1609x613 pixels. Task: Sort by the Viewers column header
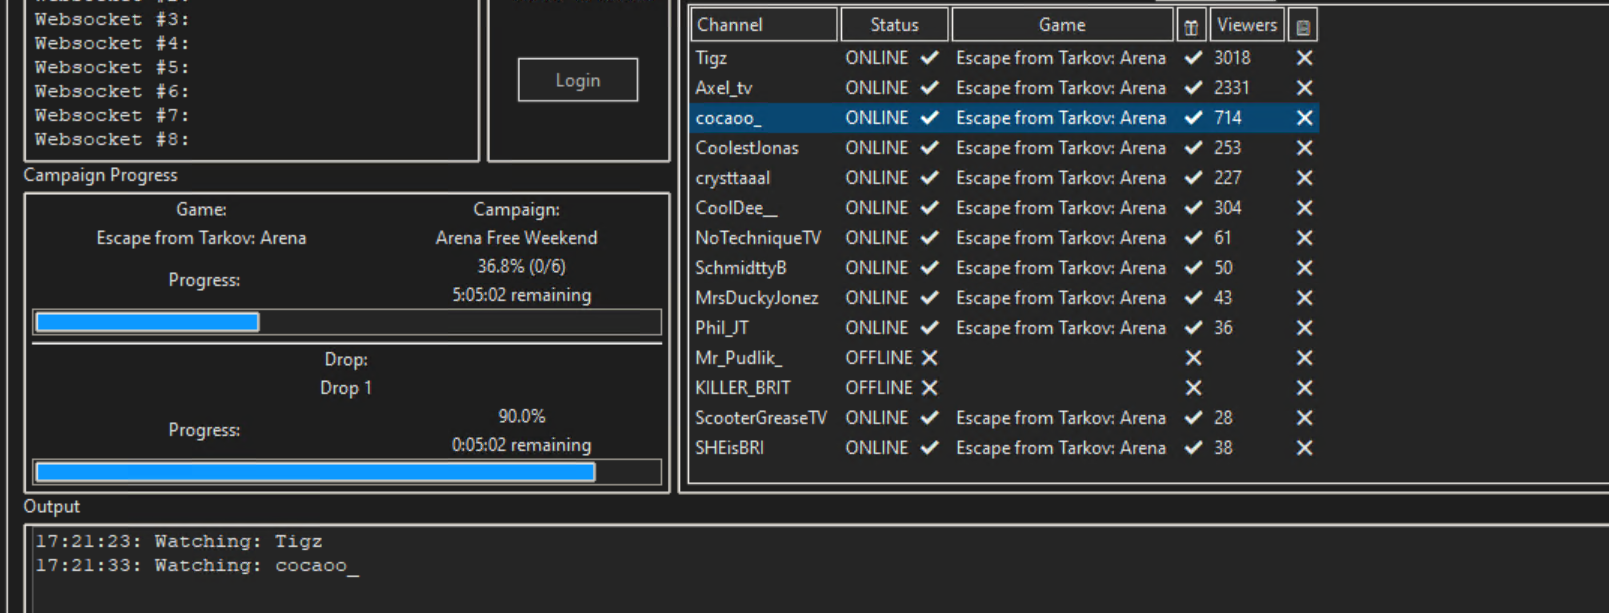[1247, 25]
